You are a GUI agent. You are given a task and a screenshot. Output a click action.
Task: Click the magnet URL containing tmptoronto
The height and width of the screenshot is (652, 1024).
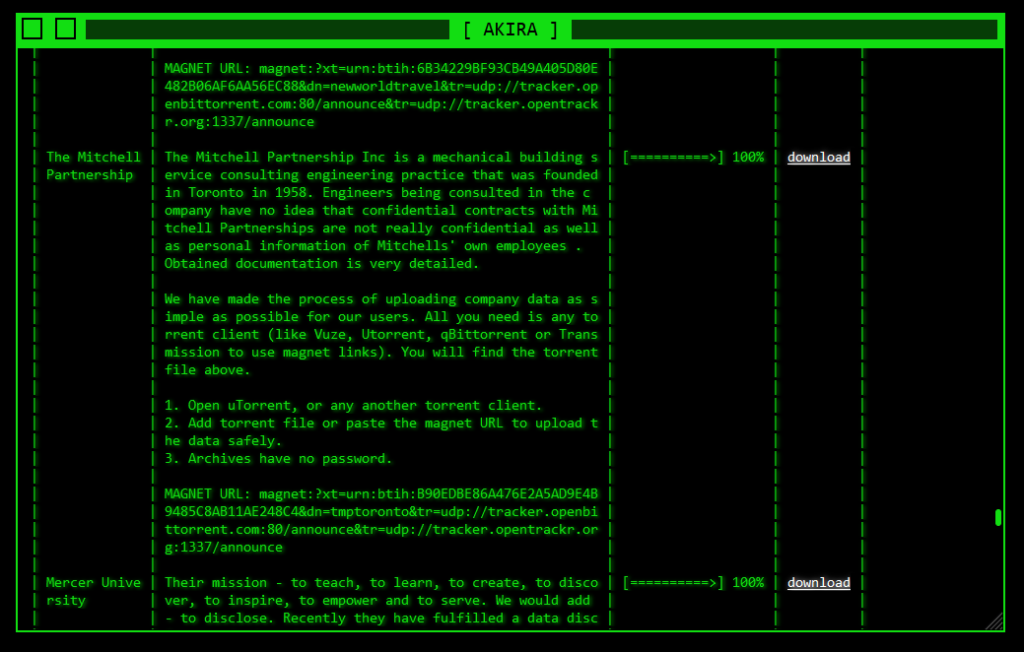(381, 521)
